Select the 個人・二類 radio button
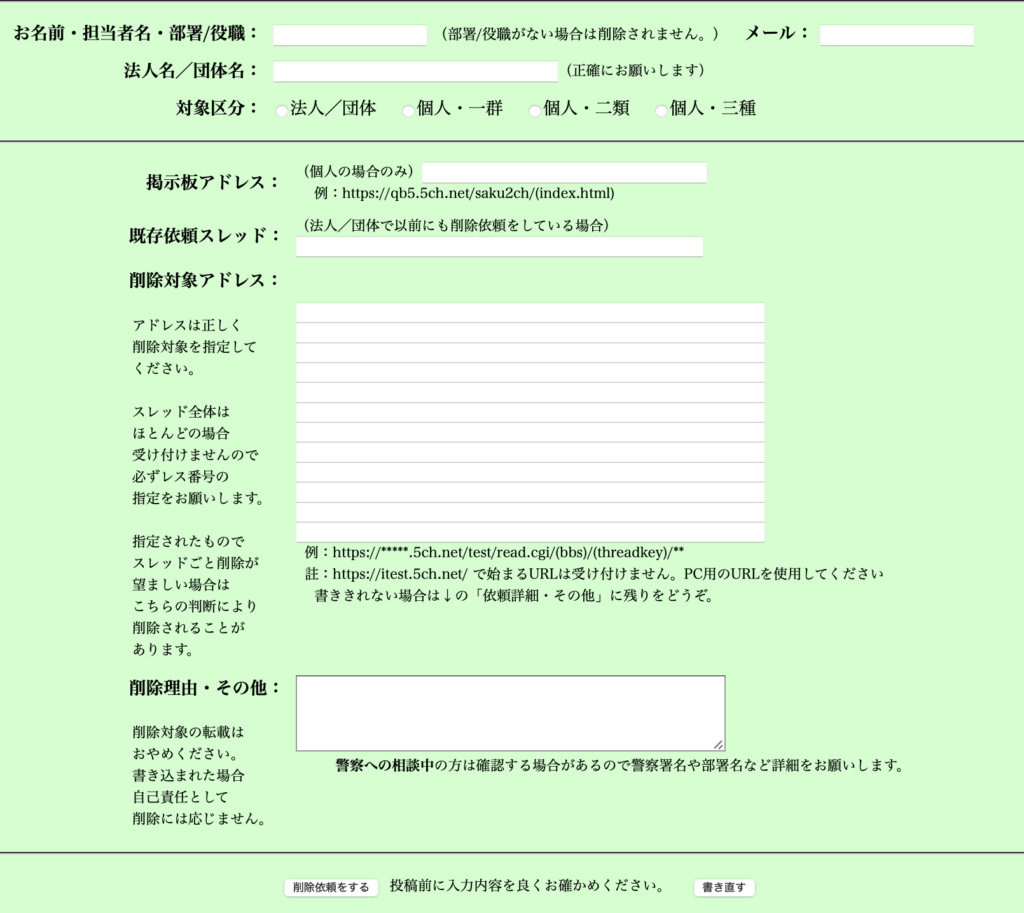Image resolution: width=1024 pixels, height=913 pixels. click(x=535, y=110)
